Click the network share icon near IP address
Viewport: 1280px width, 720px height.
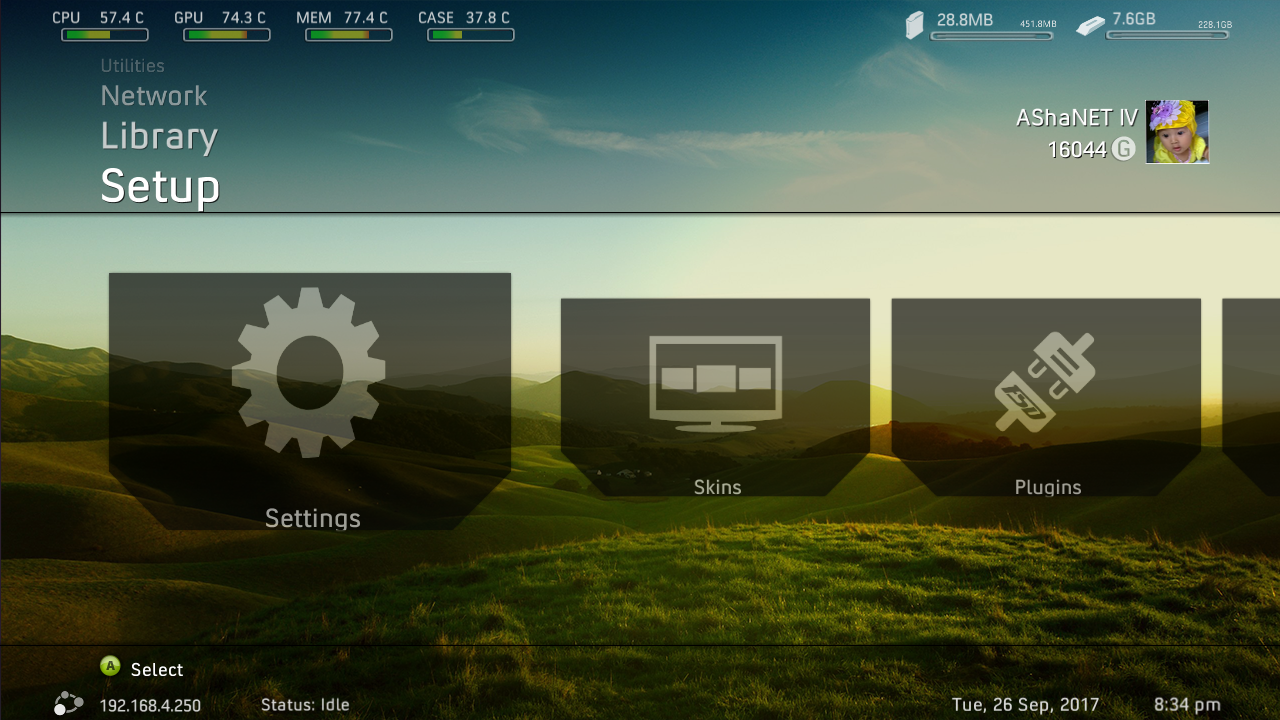tap(68, 704)
